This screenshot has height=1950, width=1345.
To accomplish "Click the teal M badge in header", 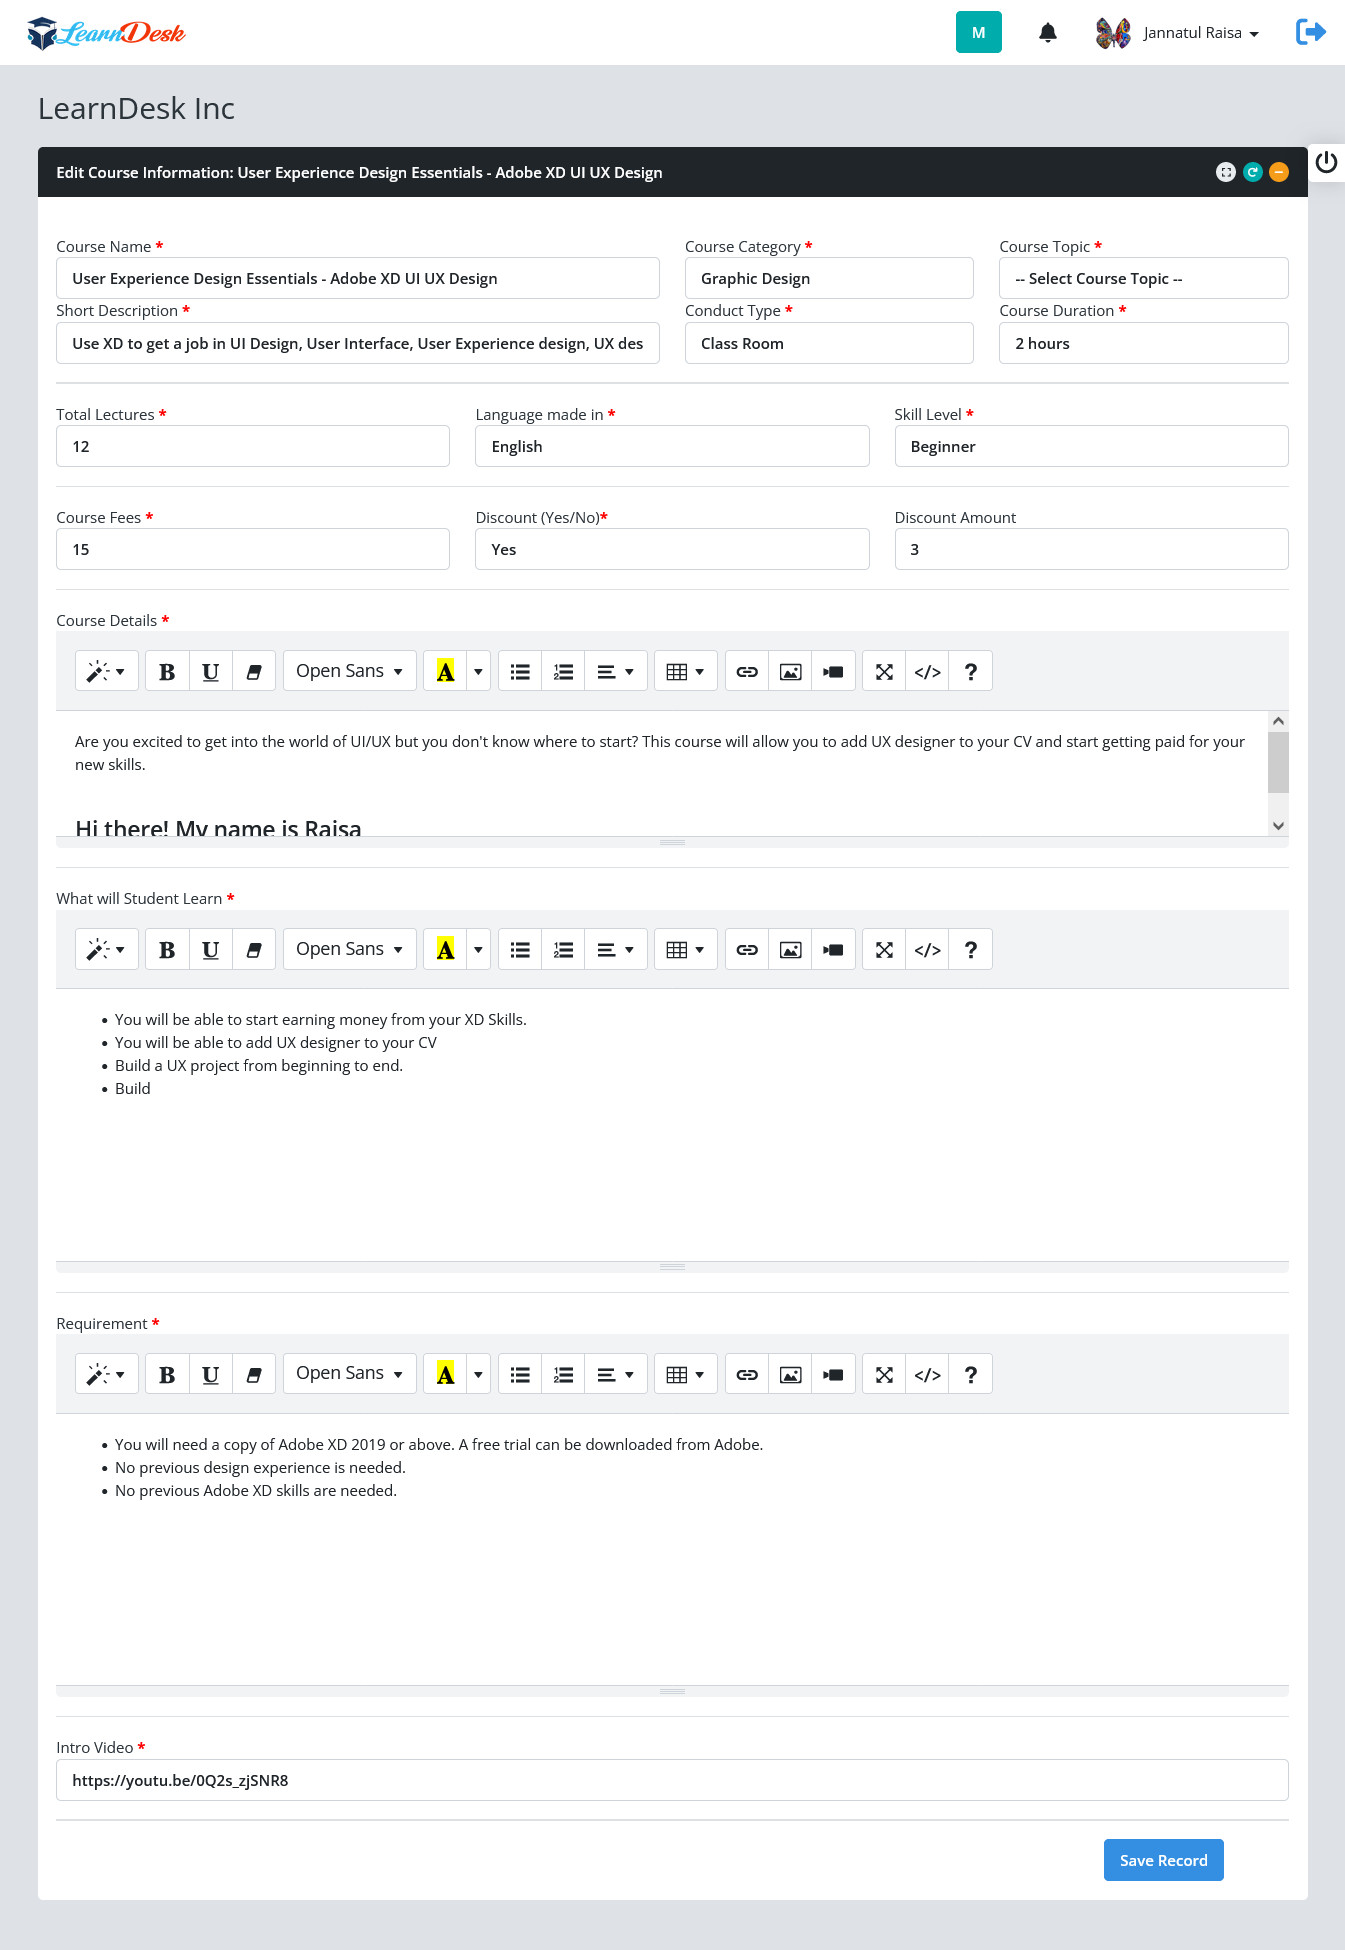I will click(x=979, y=33).
